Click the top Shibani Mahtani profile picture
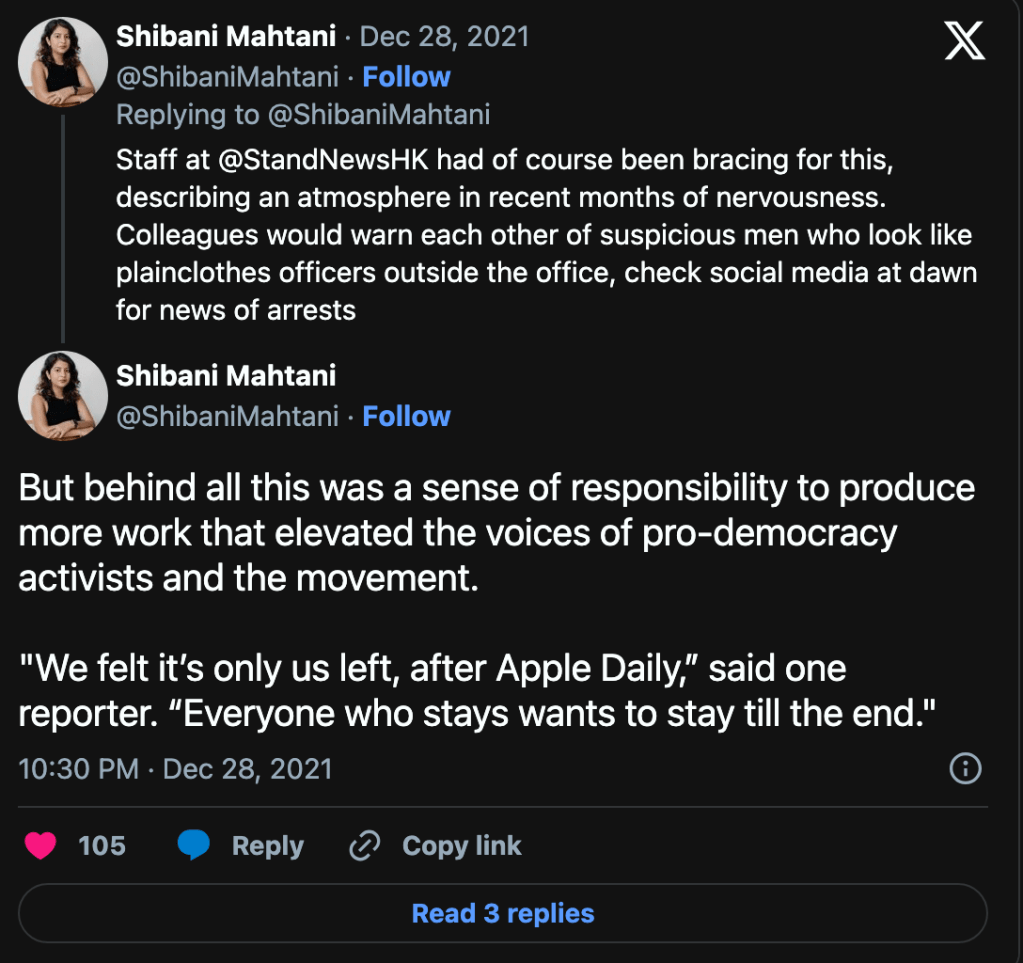The width and height of the screenshot is (1023, 963). click(63, 62)
